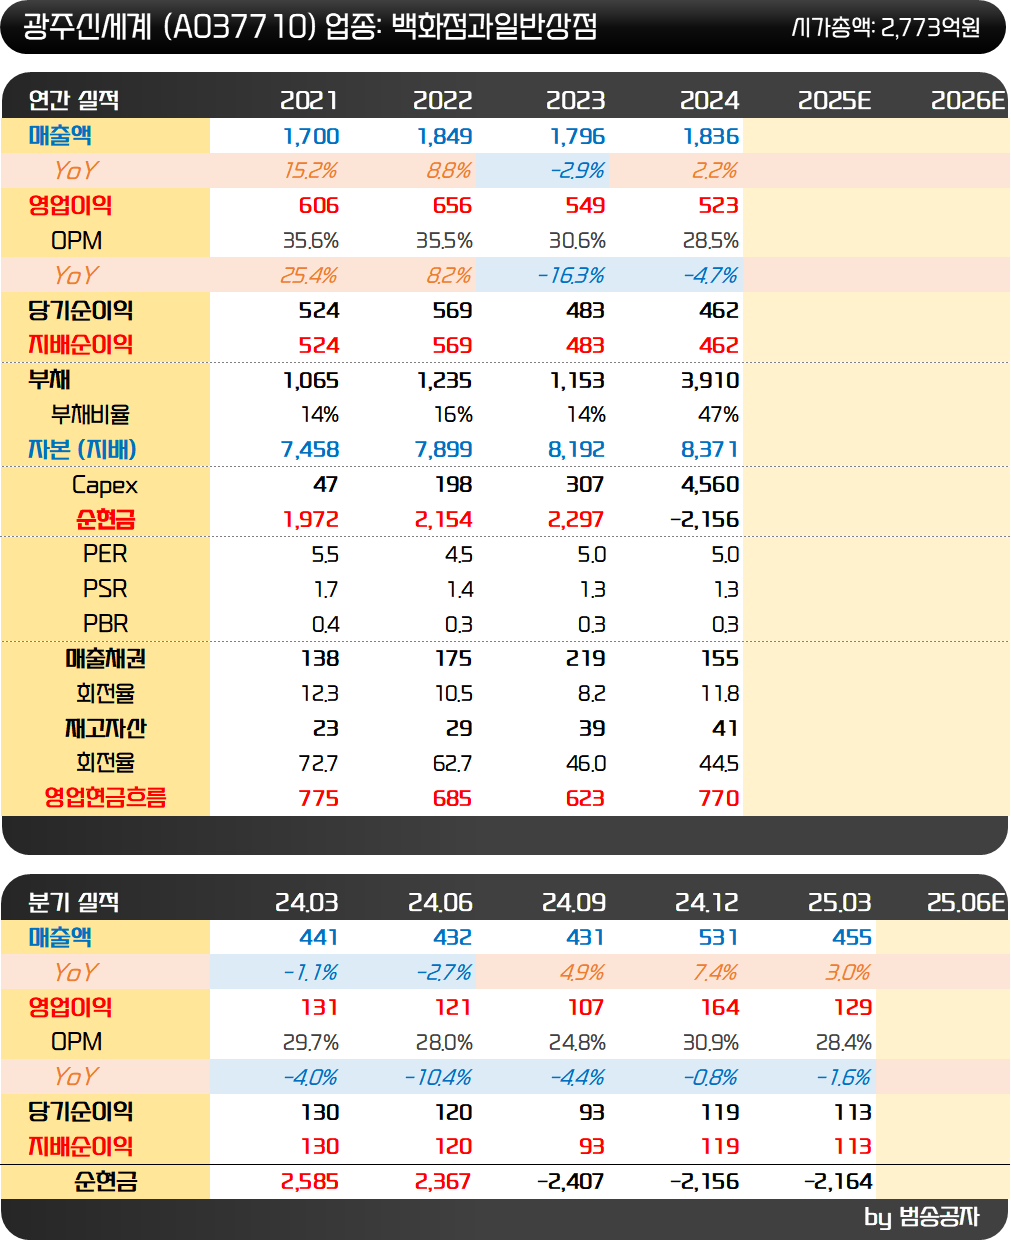Click the Capex value 4,560

coord(711,485)
